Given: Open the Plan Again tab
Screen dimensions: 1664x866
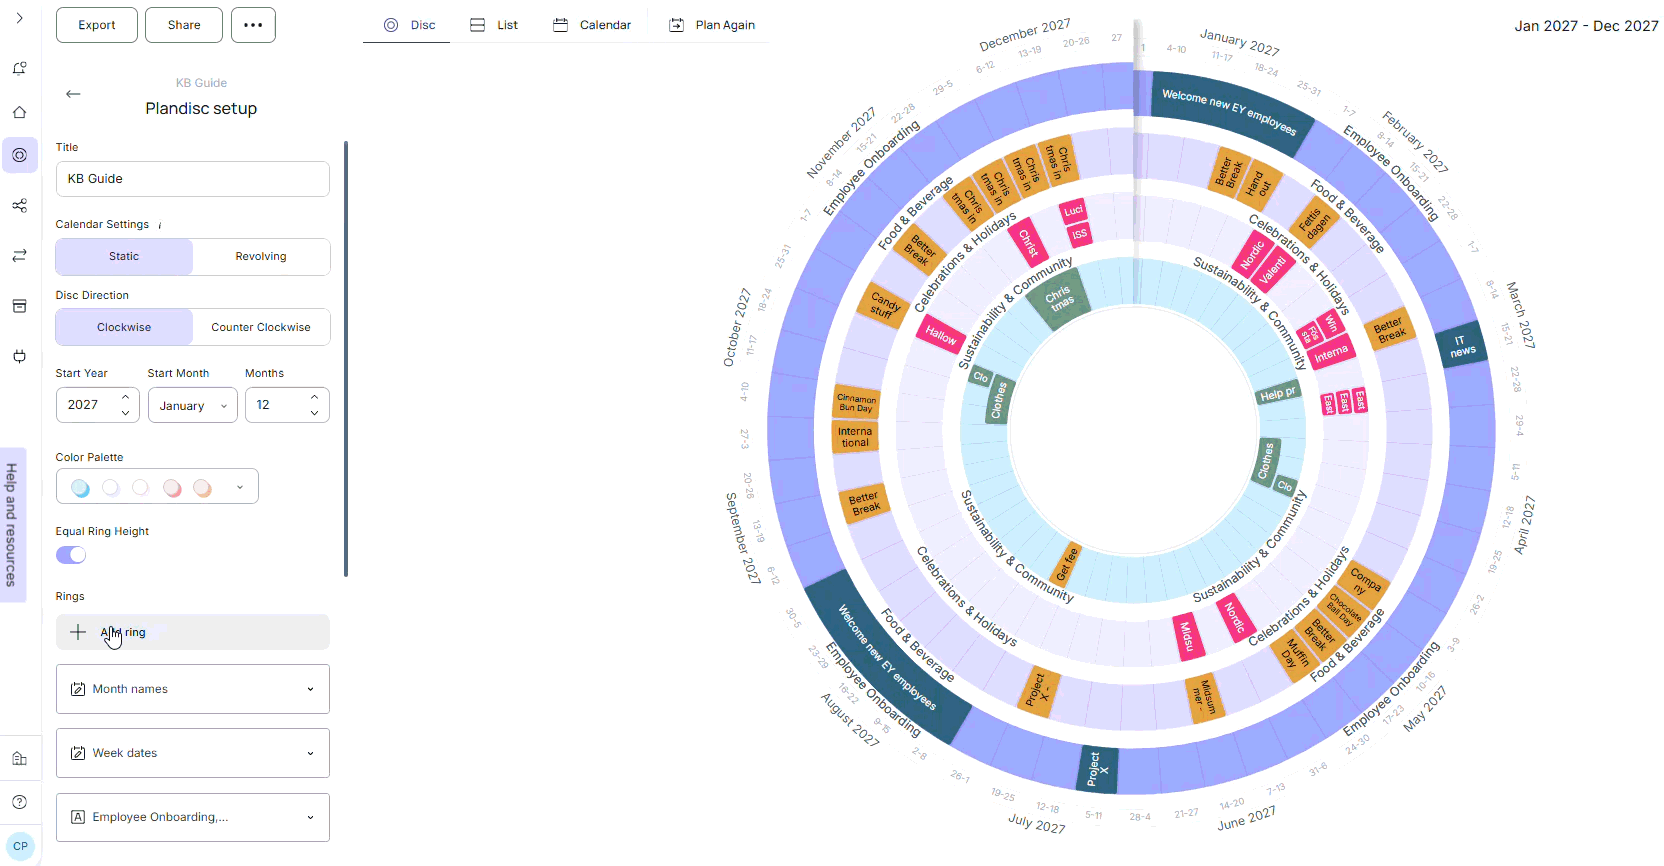Looking at the screenshot, I should click(x=712, y=25).
